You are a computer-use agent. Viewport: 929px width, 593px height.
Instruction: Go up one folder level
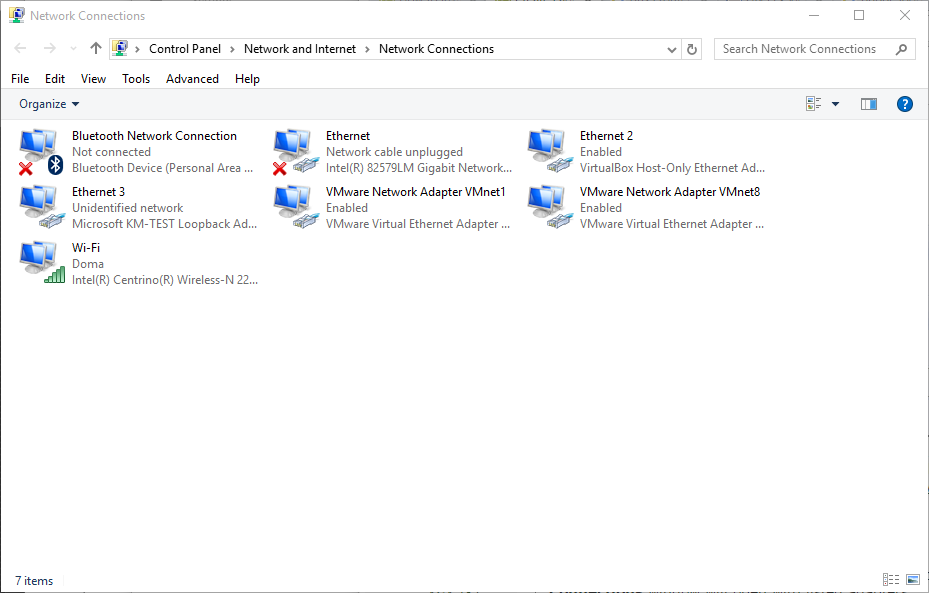click(95, 49)
